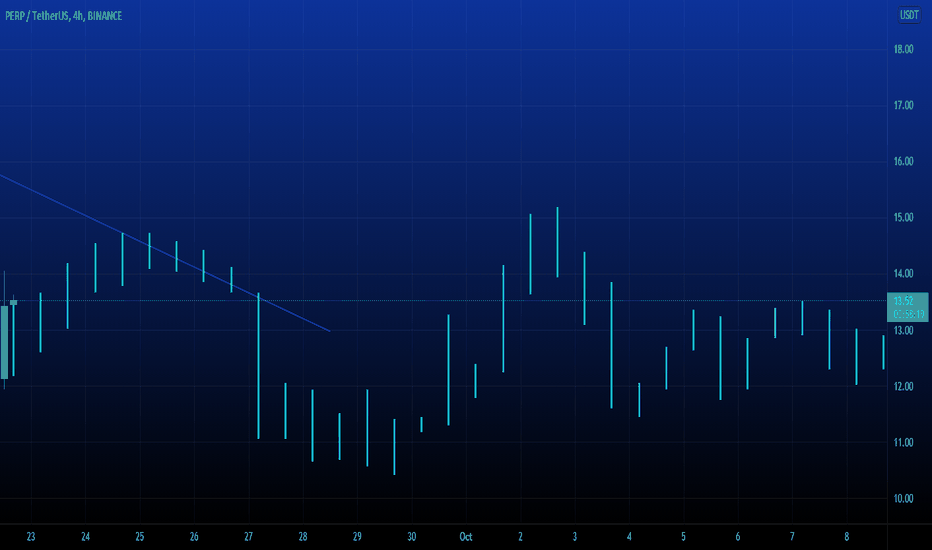Click the 8 date label on time axis
The image size is (932, 550).
[846, 537]
